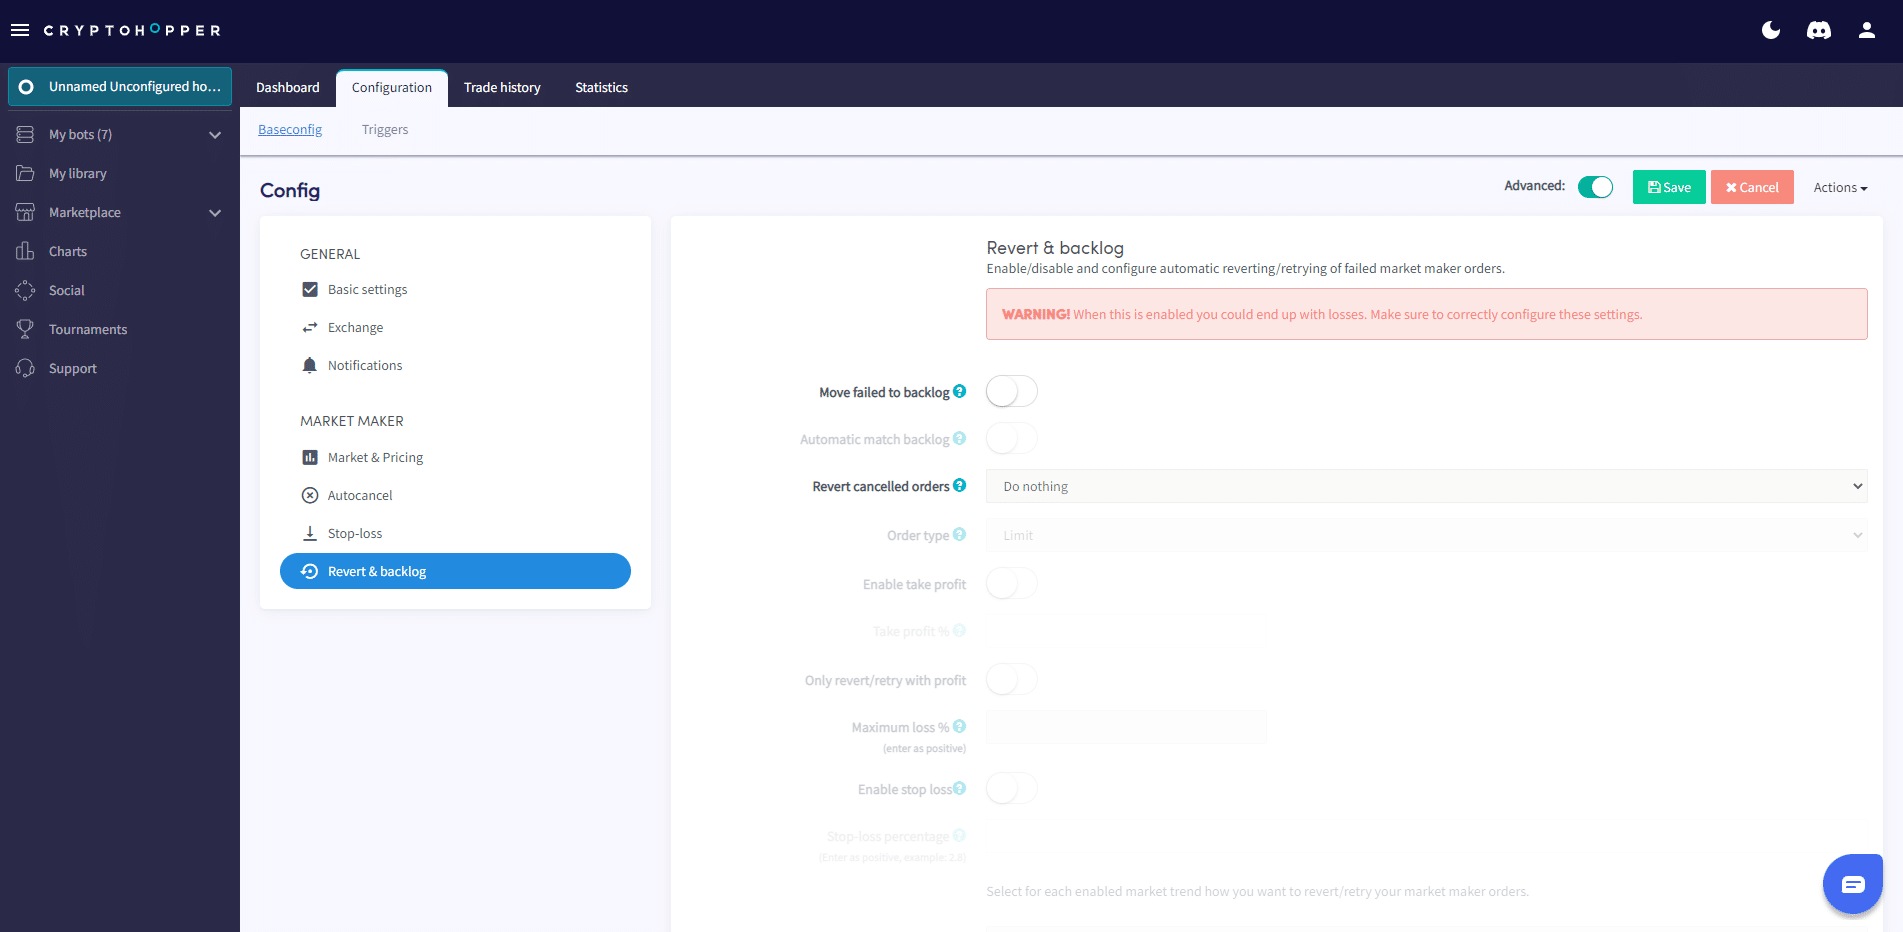This screenshot has height=932, width=1903.
Task: Select the Market & Pricing config section
Action: pos(455,457)
